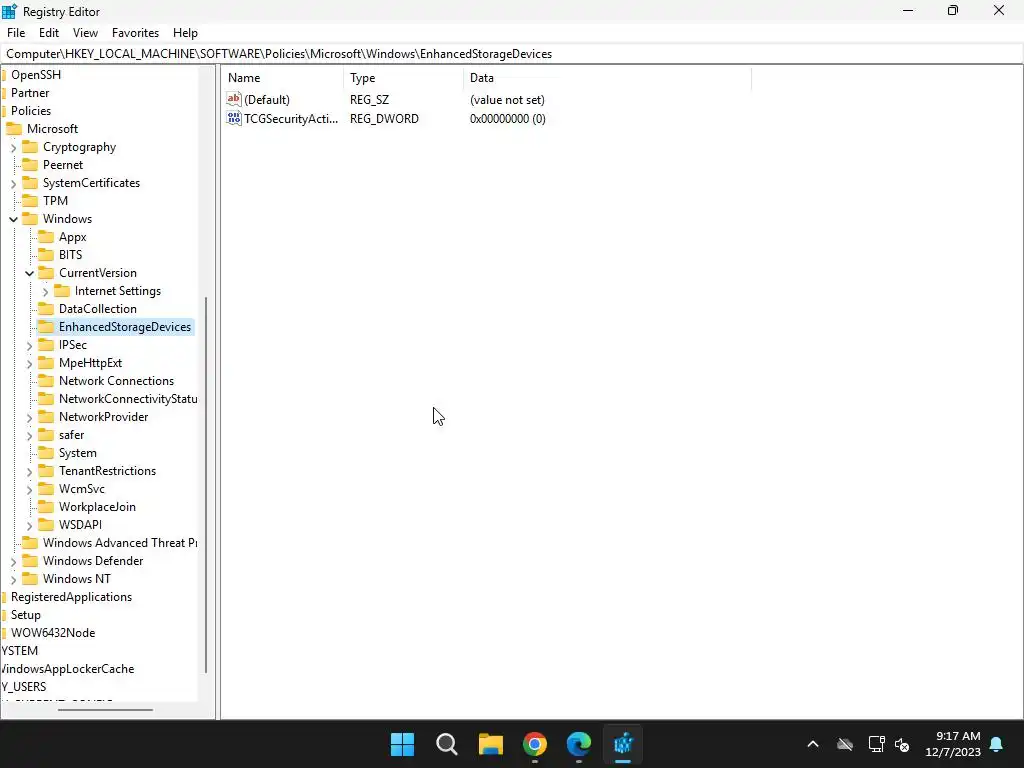Open the View menu
The height and width of the screenshot is (768, 1024).
pyautogui.click(x=86, y=33)
